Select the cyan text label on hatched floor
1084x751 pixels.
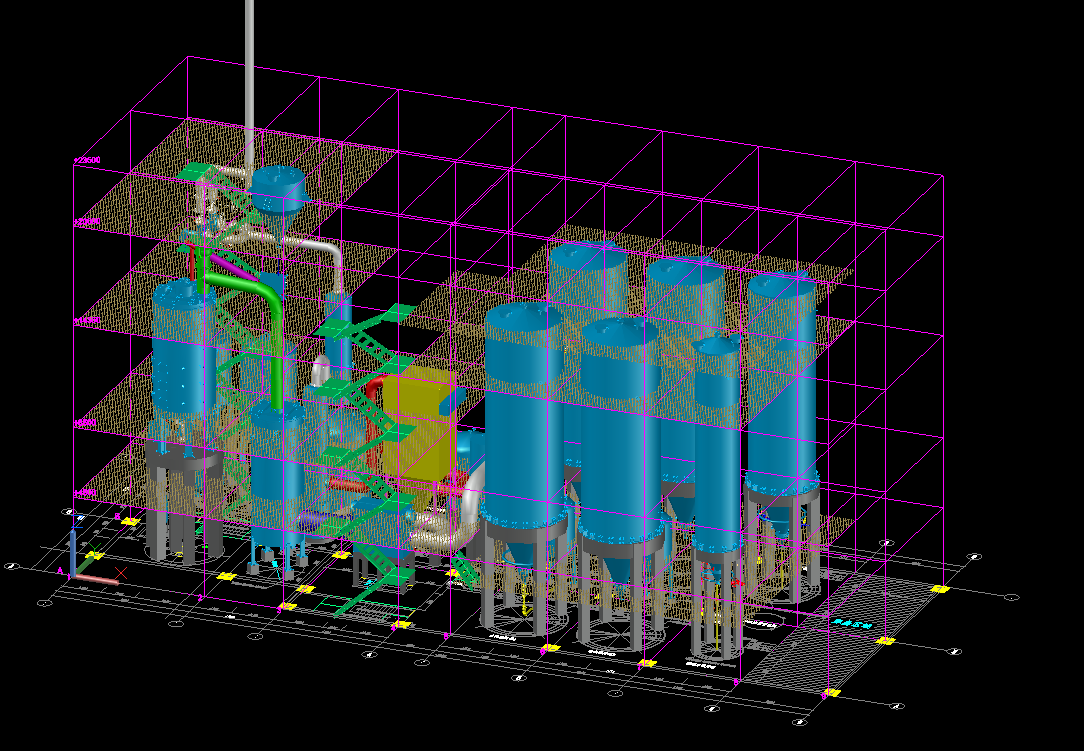click(x=852, y=625)
